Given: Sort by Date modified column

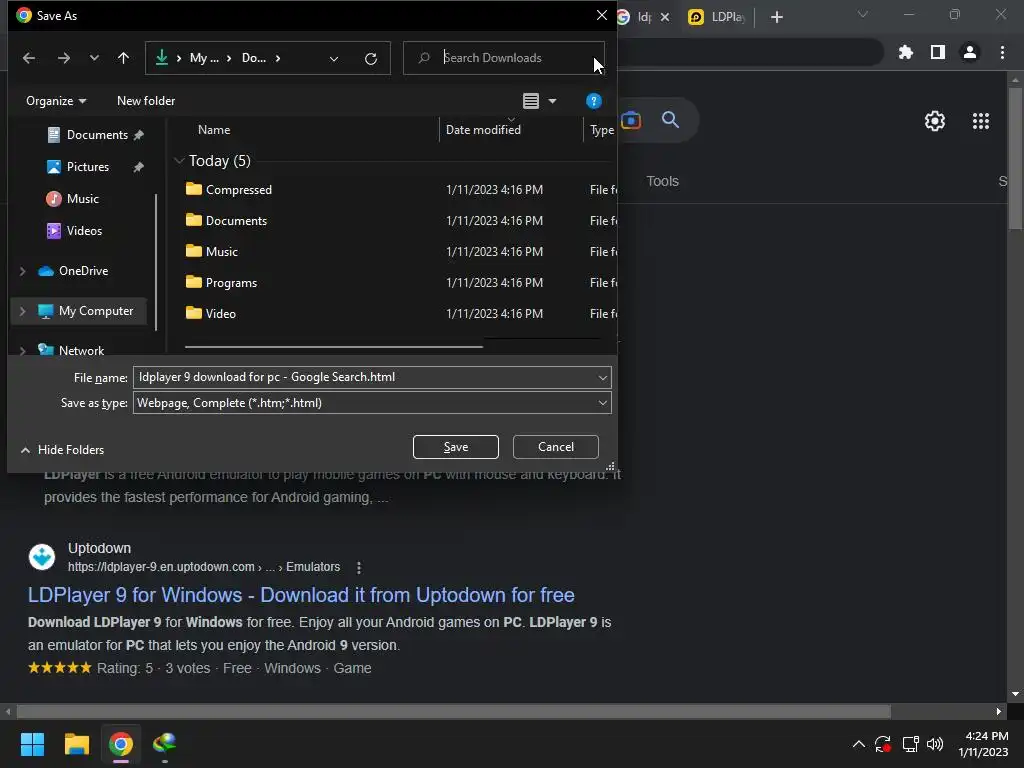Looking at the screenshot, I should [483, 130].
